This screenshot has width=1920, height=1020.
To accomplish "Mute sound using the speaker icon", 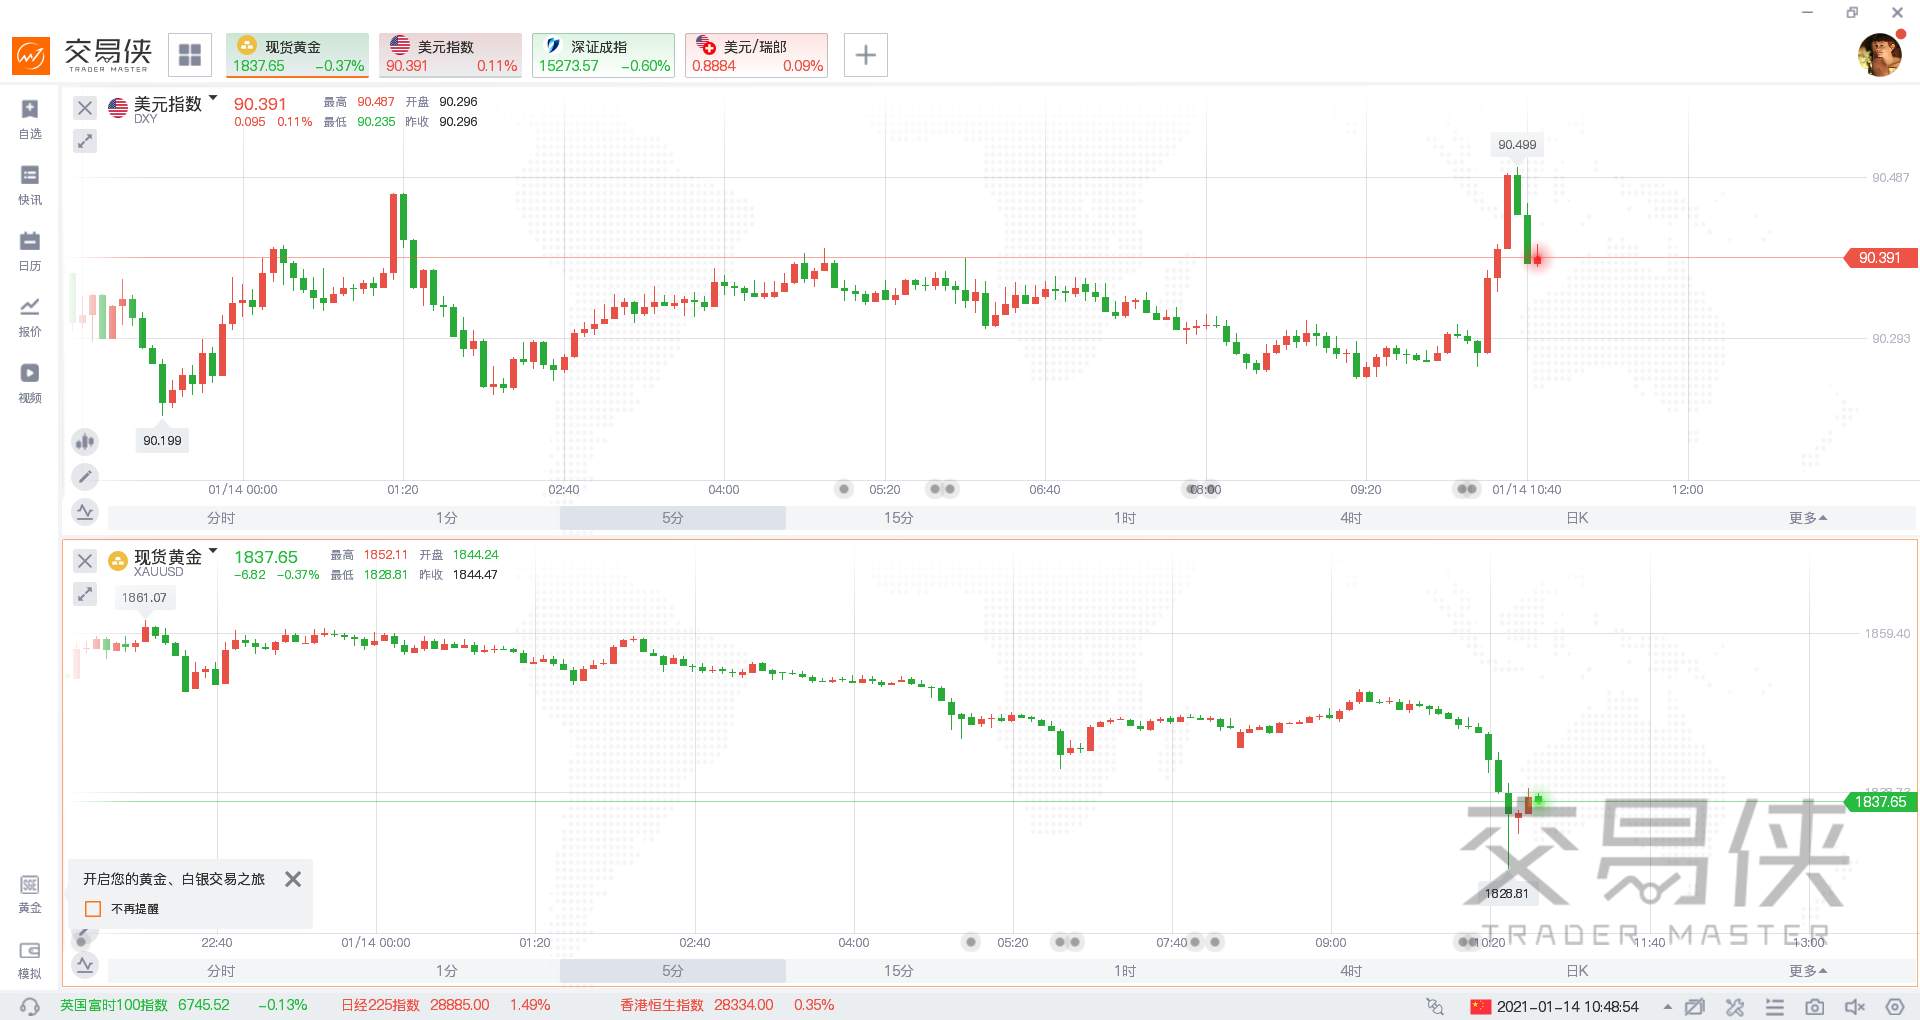I will 1854,1006.
